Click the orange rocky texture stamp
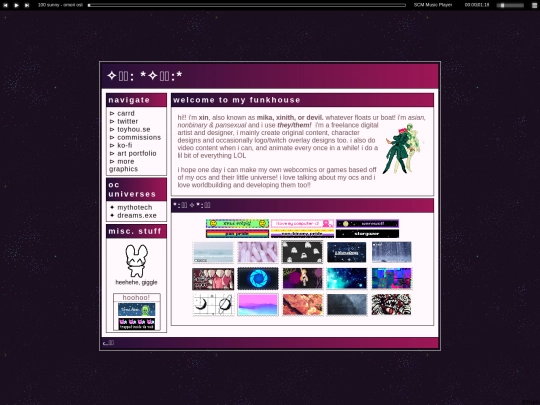Screen dimensions: 540x405 coord(302,305)
